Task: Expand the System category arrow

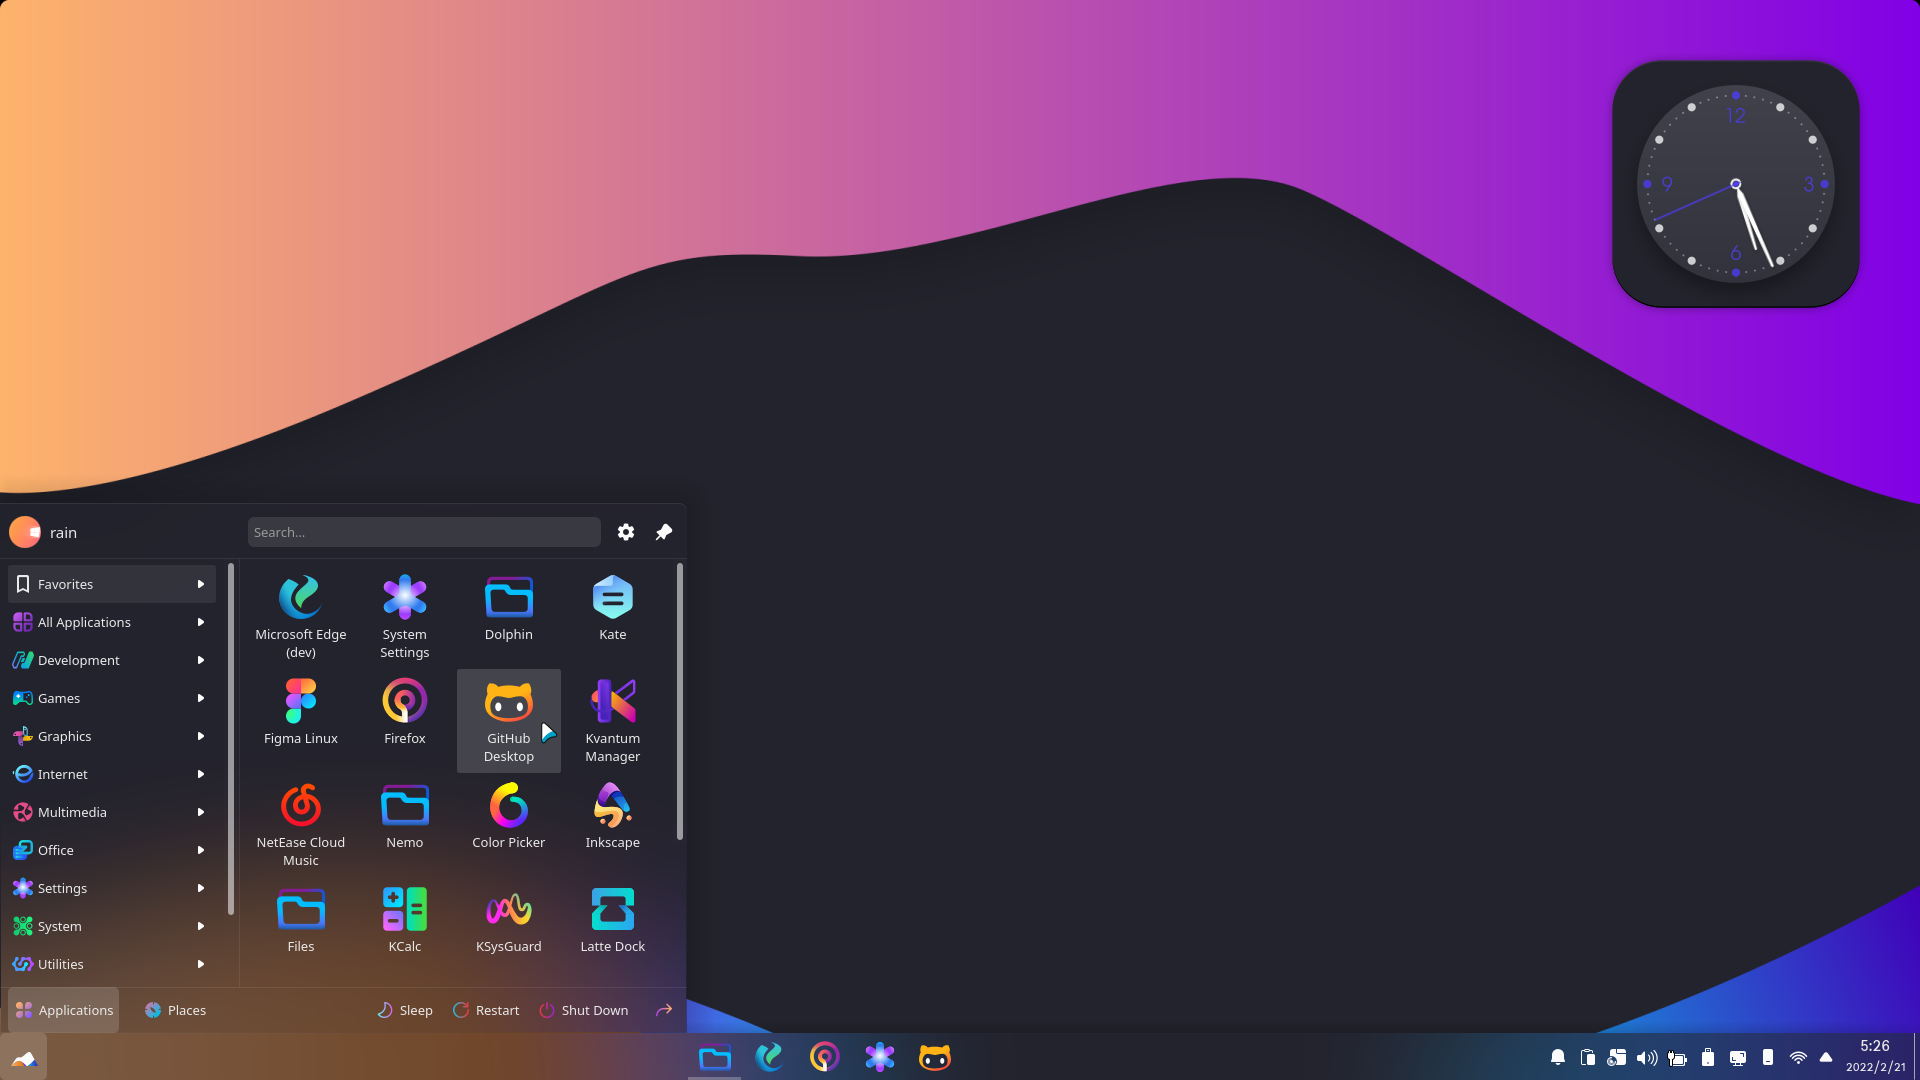Action: click(x=201, y=926)
